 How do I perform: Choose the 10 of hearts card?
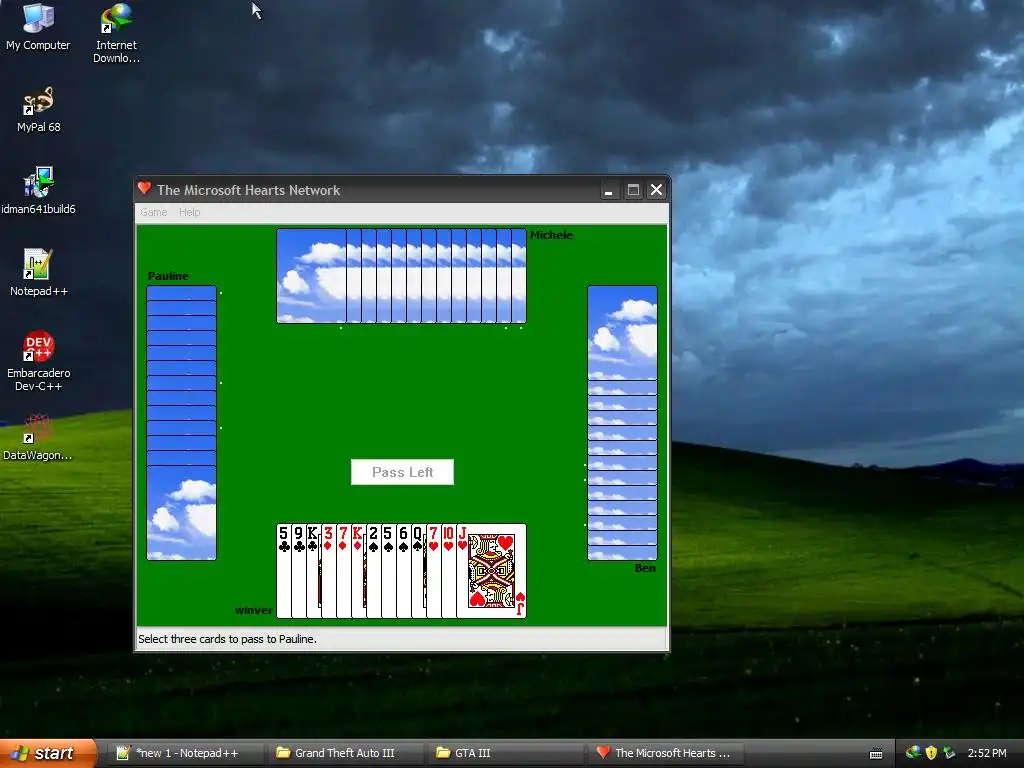(x=449, y=571)
